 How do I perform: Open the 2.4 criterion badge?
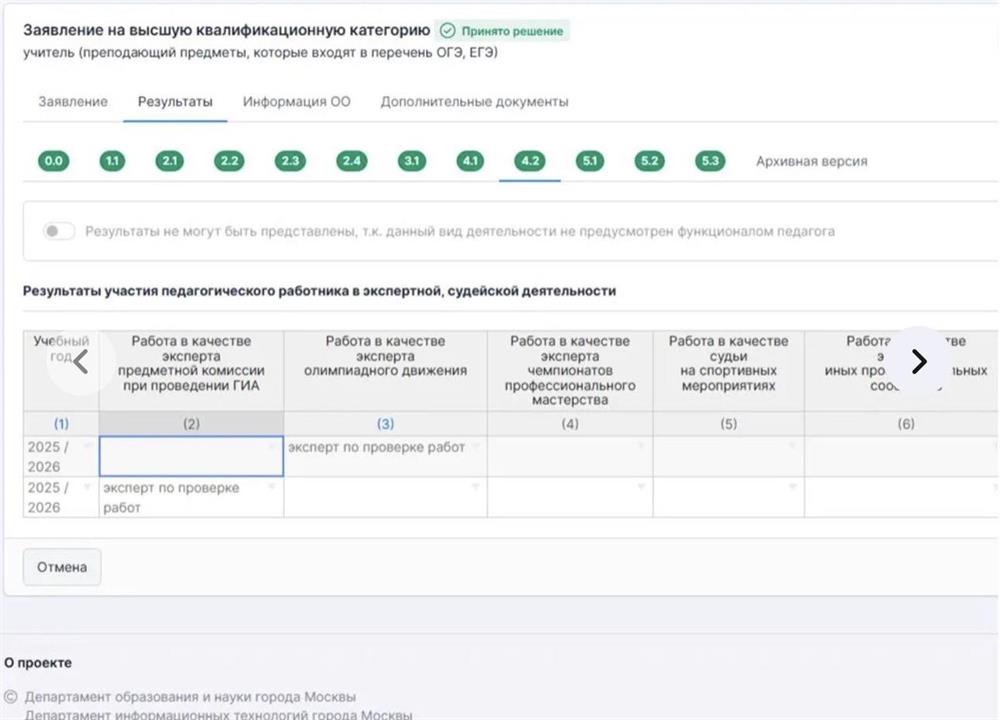pos(352,161)
